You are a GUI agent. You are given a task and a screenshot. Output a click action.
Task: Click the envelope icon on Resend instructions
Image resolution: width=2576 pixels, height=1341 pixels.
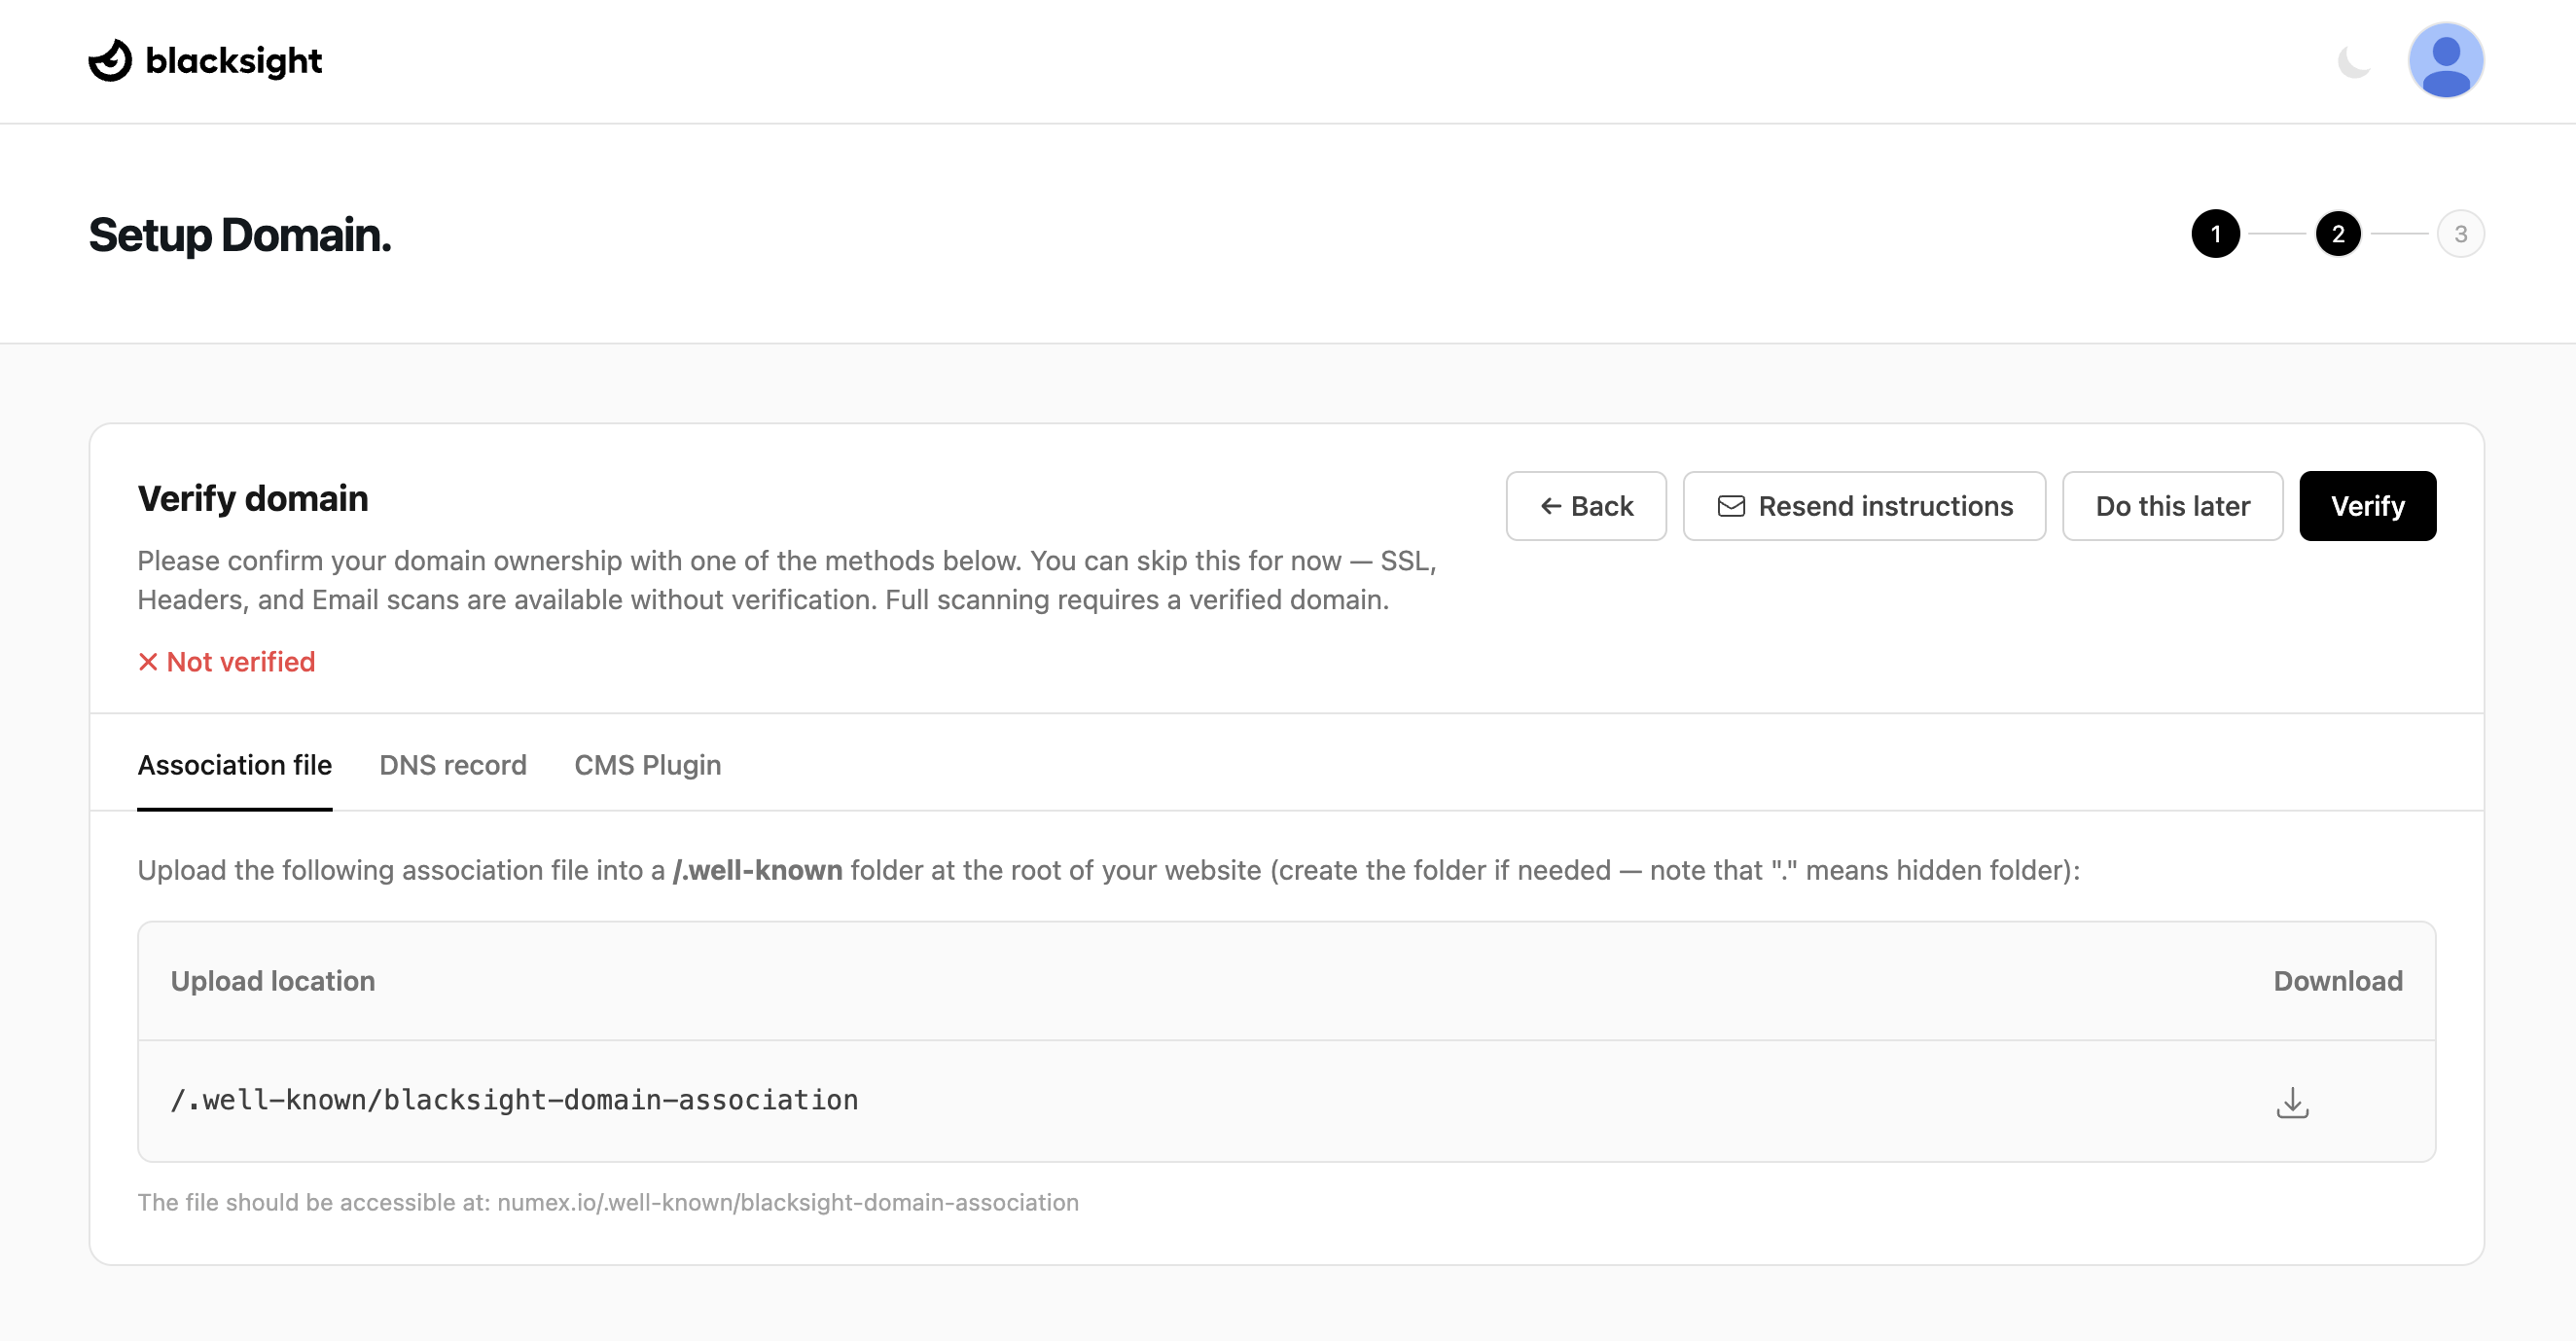(x=1731, y=505)
